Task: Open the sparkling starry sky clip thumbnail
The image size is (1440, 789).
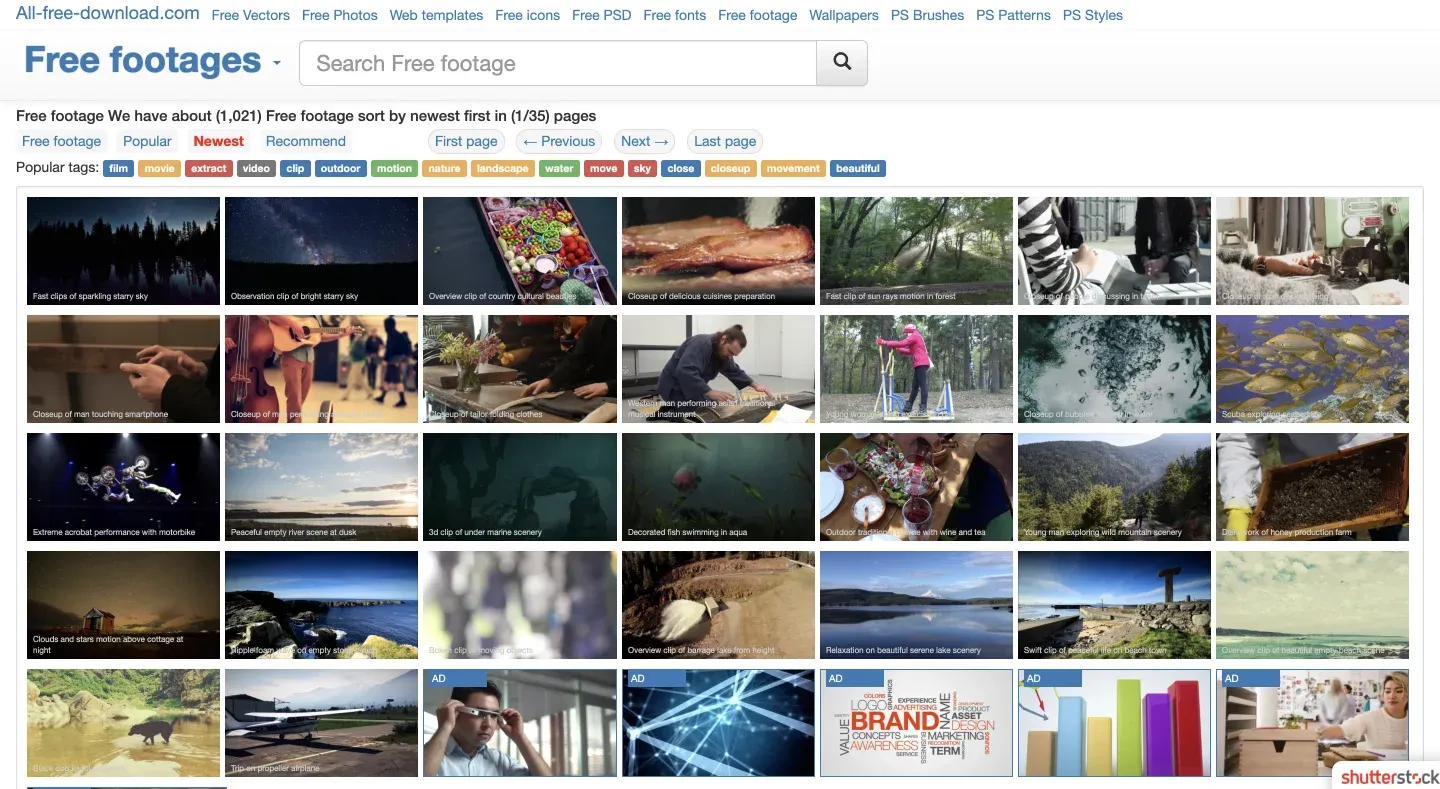Action: tap(123, 250)
